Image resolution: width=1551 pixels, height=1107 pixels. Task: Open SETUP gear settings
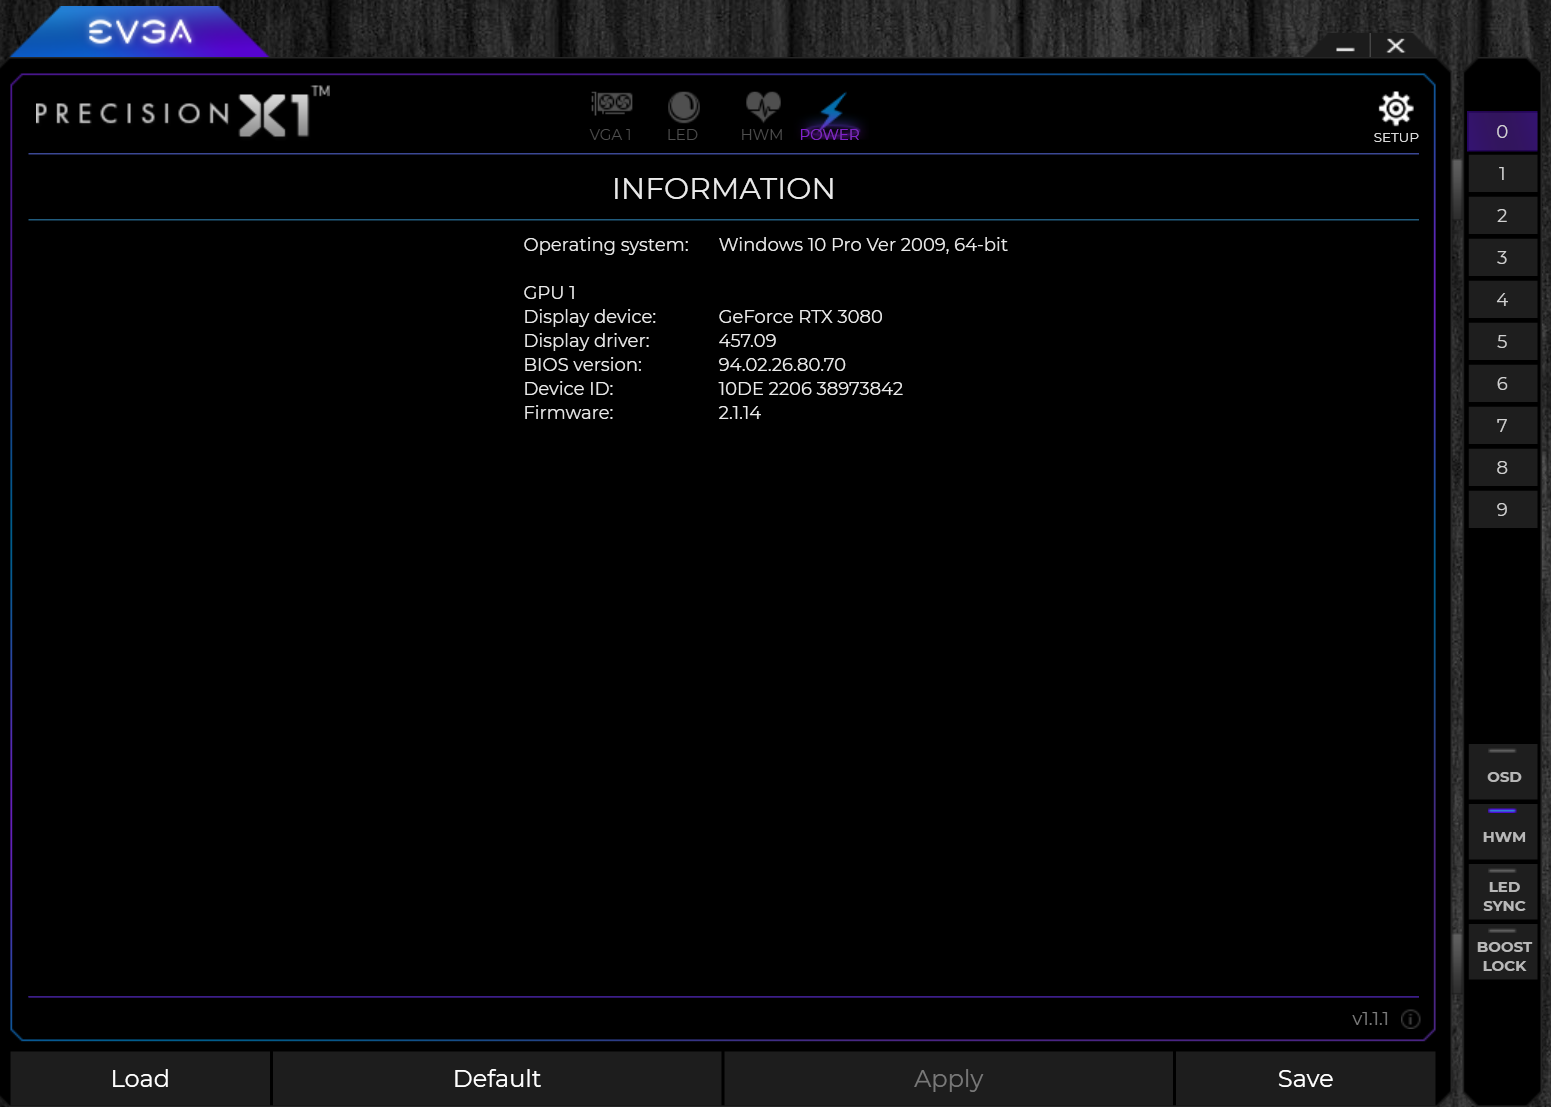tap(1396, 117)
